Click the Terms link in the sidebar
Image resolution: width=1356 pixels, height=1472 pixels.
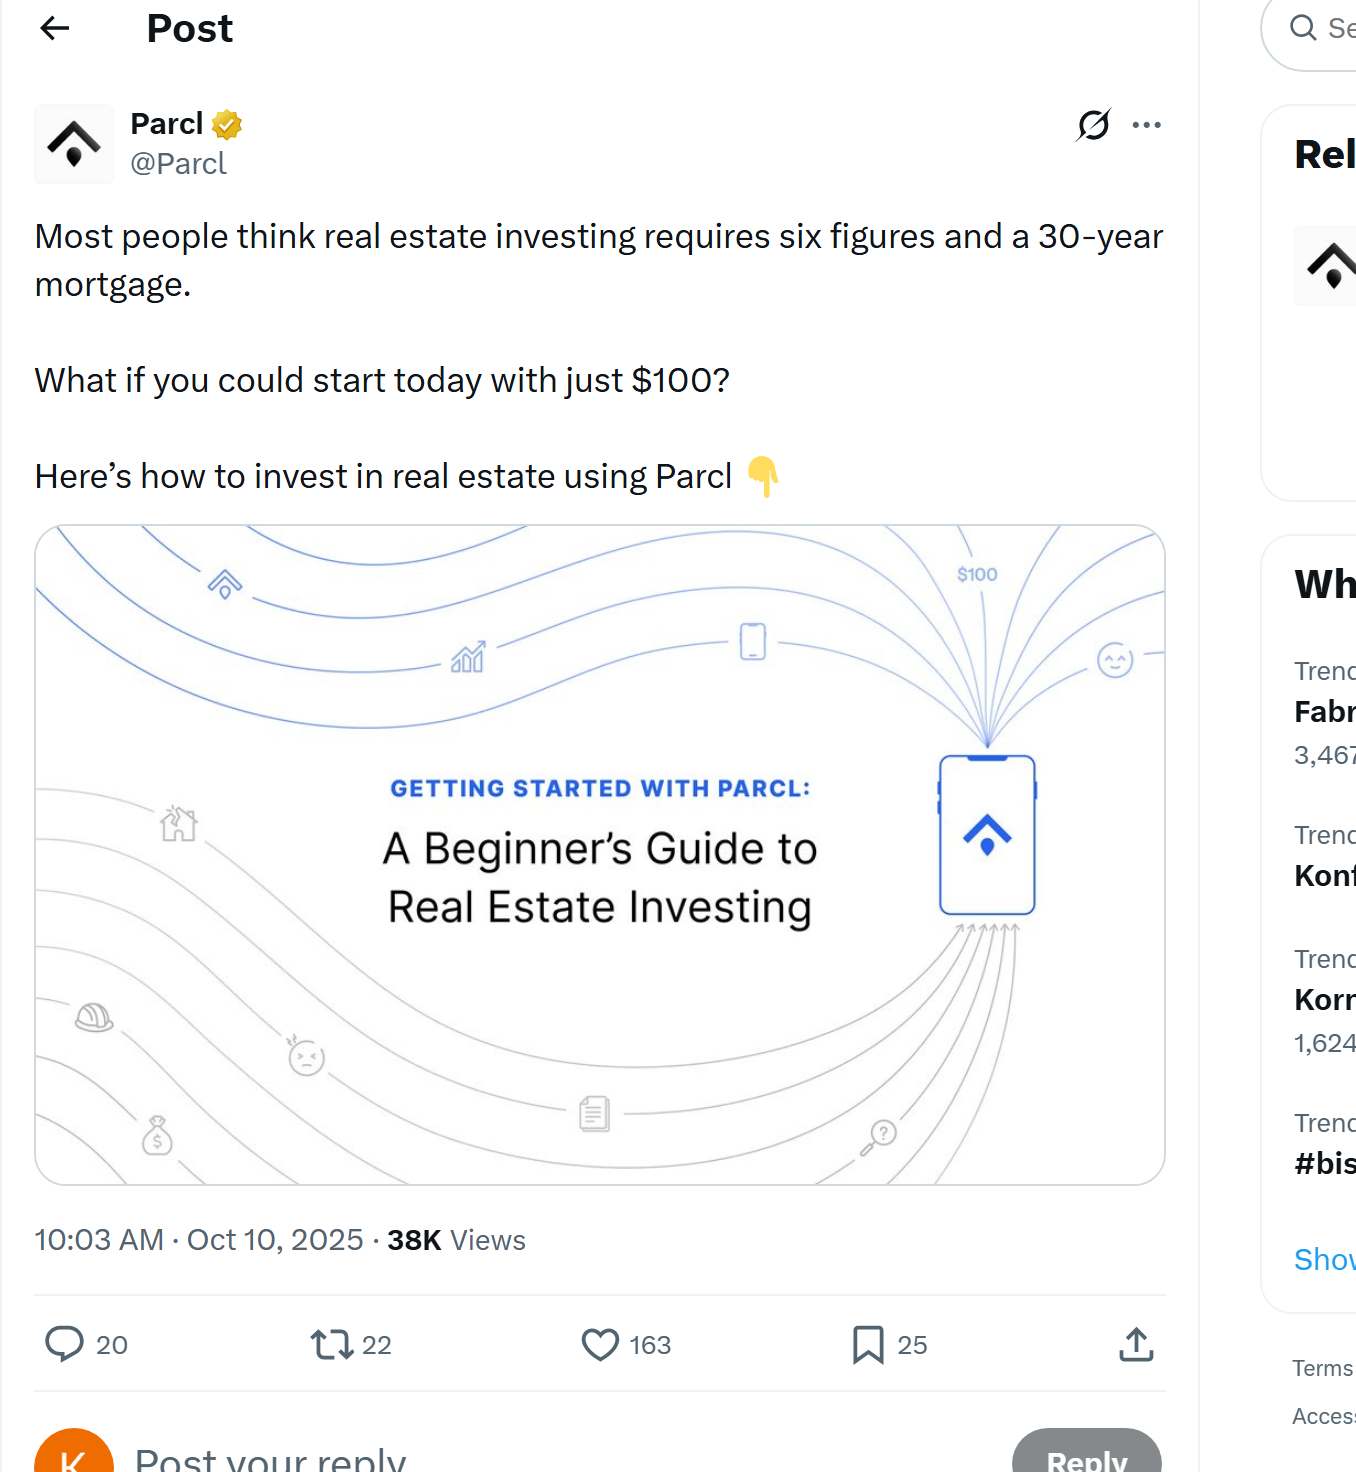click(x=1320, y=1368)
